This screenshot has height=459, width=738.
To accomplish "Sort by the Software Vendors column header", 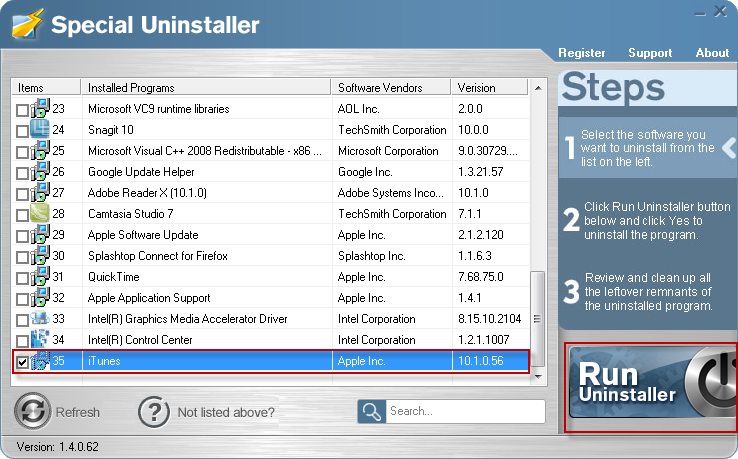I will (x=391, y=88).
